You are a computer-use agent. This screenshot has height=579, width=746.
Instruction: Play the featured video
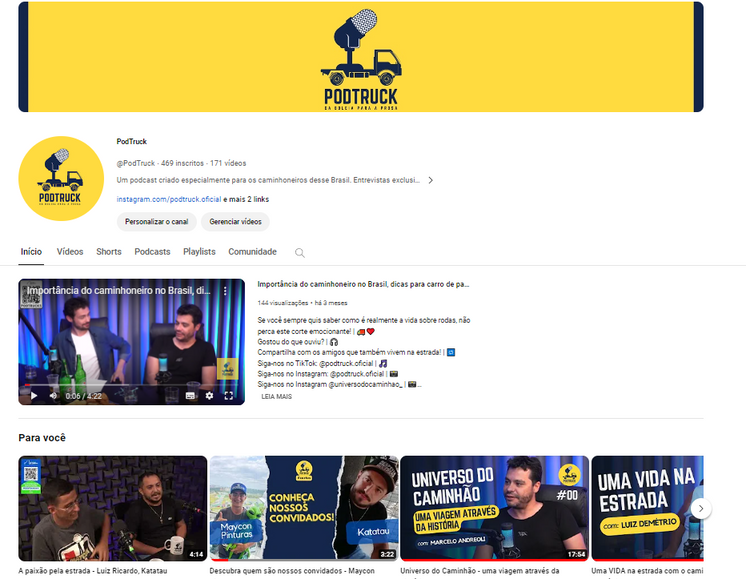[x=33, y=396]
